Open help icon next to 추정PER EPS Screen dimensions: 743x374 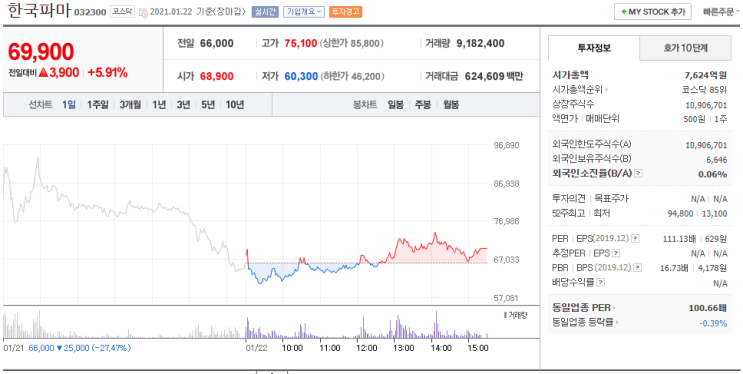tap(616, 254)
